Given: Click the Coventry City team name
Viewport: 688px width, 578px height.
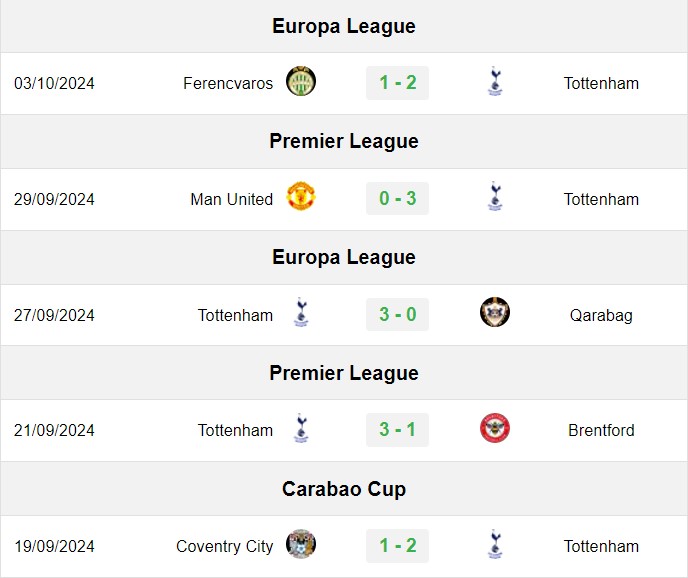Looking at the screenshot, I should 225,546.
